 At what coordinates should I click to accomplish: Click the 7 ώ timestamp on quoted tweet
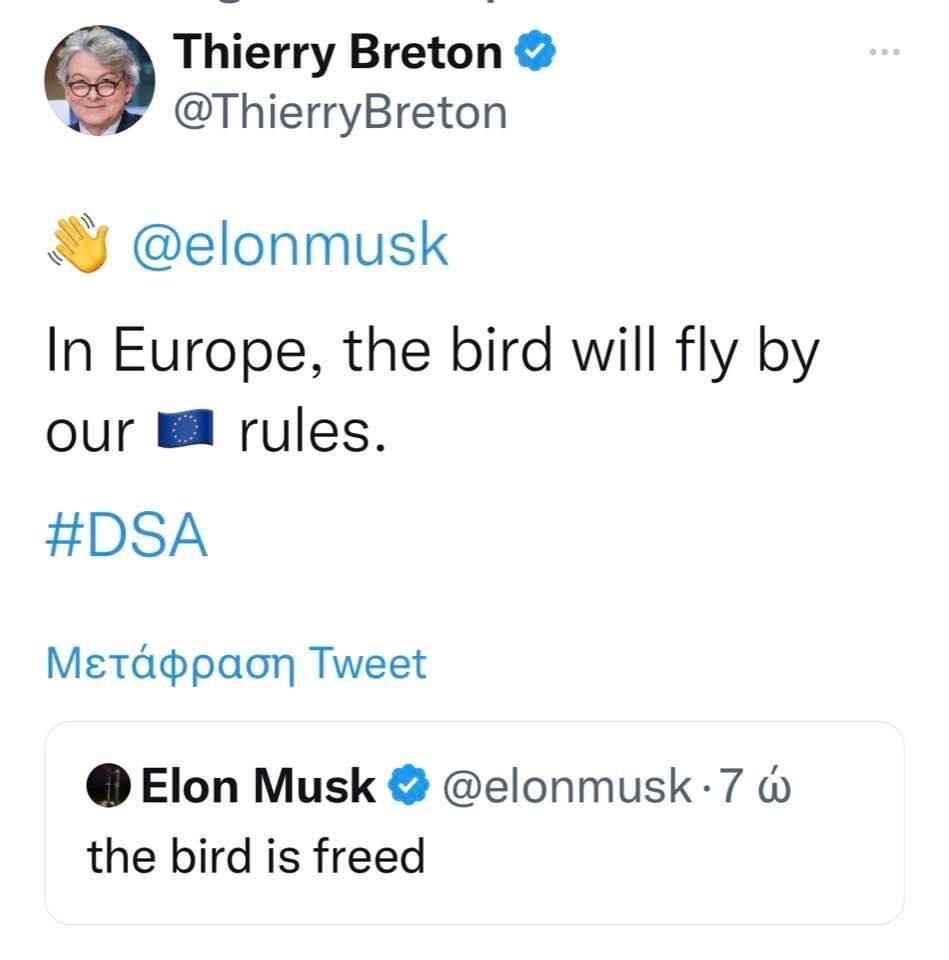click(754, 786)
